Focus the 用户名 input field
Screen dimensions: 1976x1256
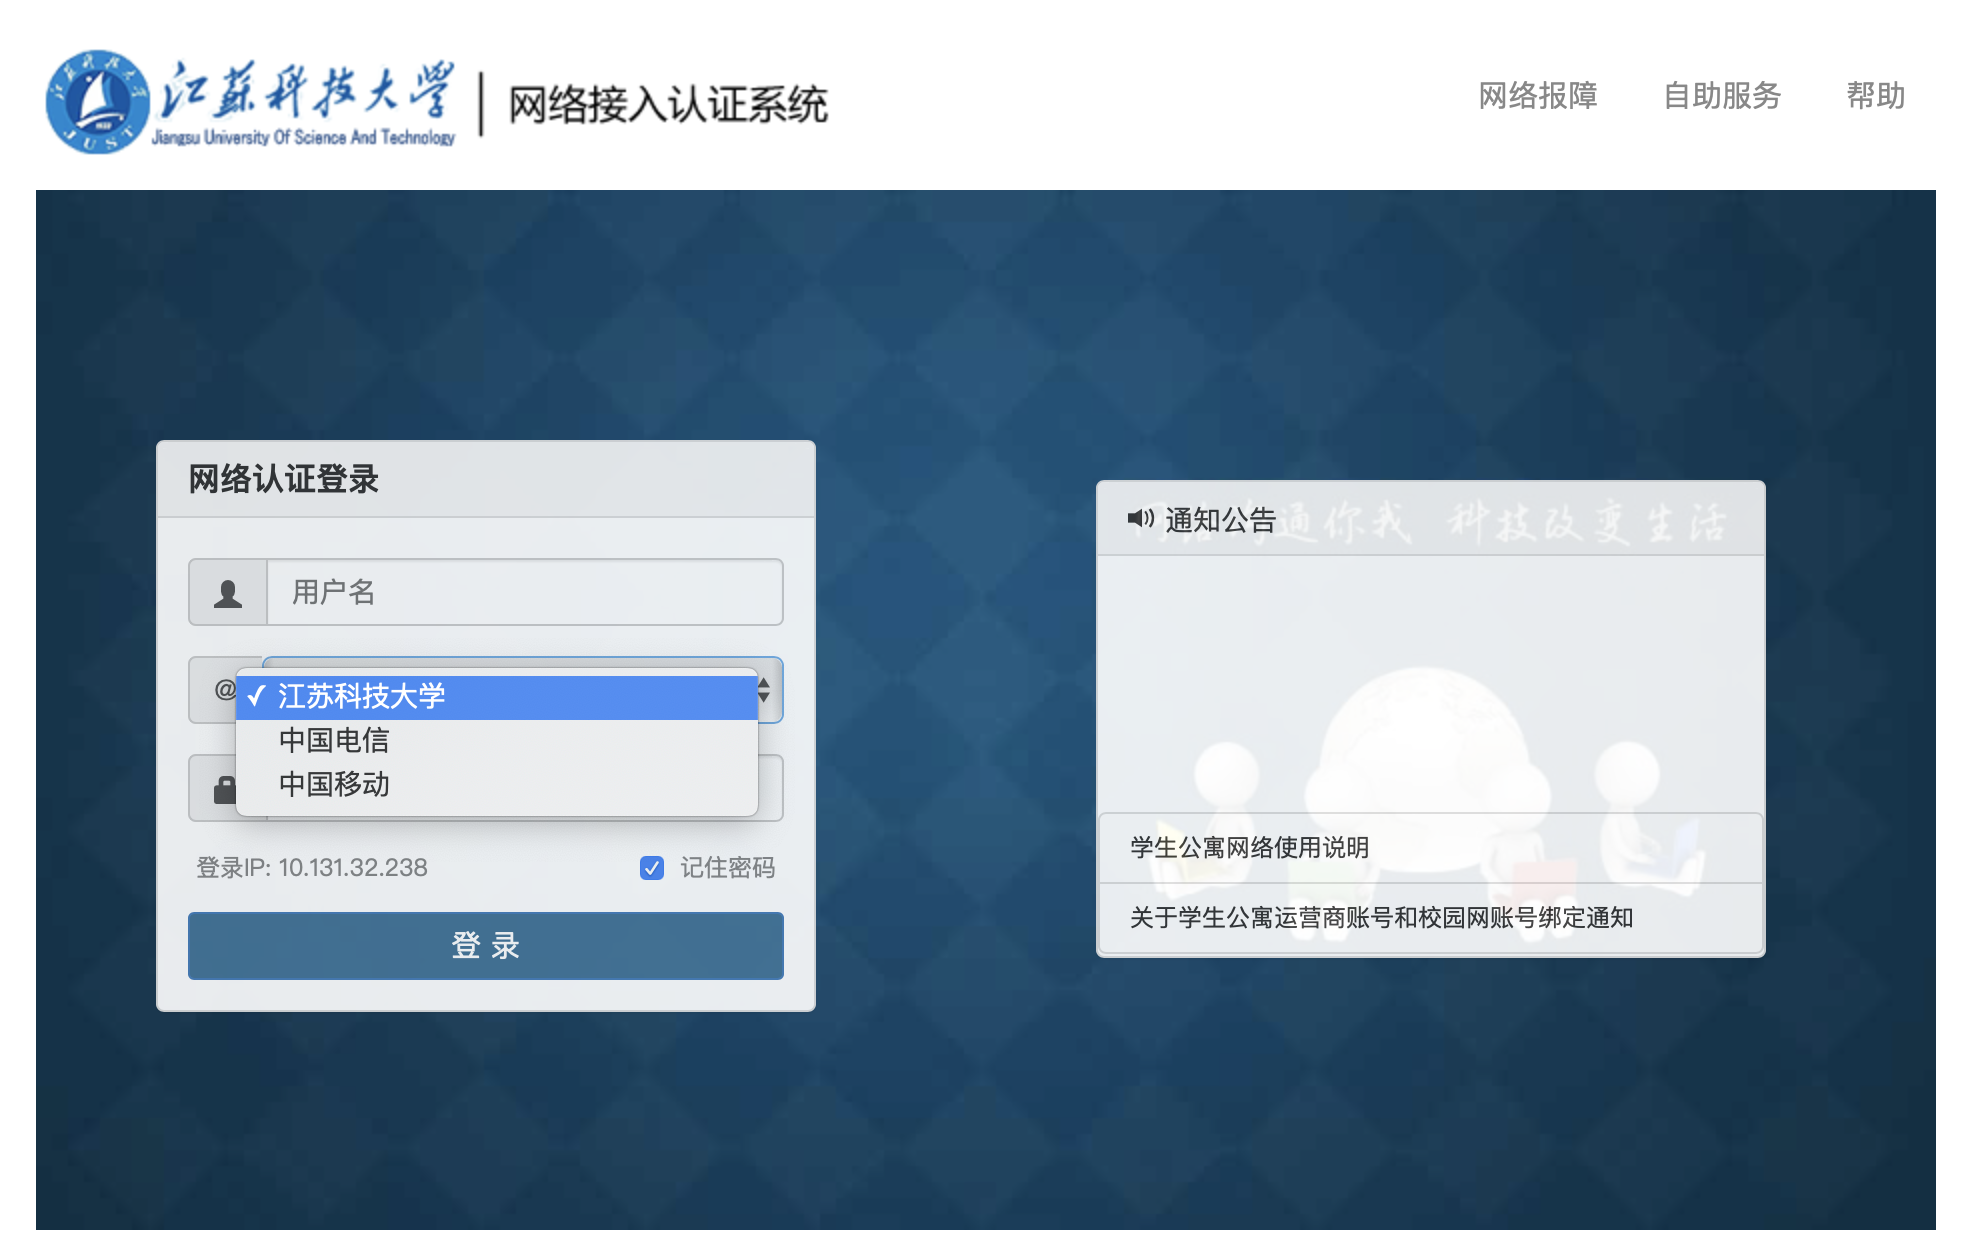point(525,592)
